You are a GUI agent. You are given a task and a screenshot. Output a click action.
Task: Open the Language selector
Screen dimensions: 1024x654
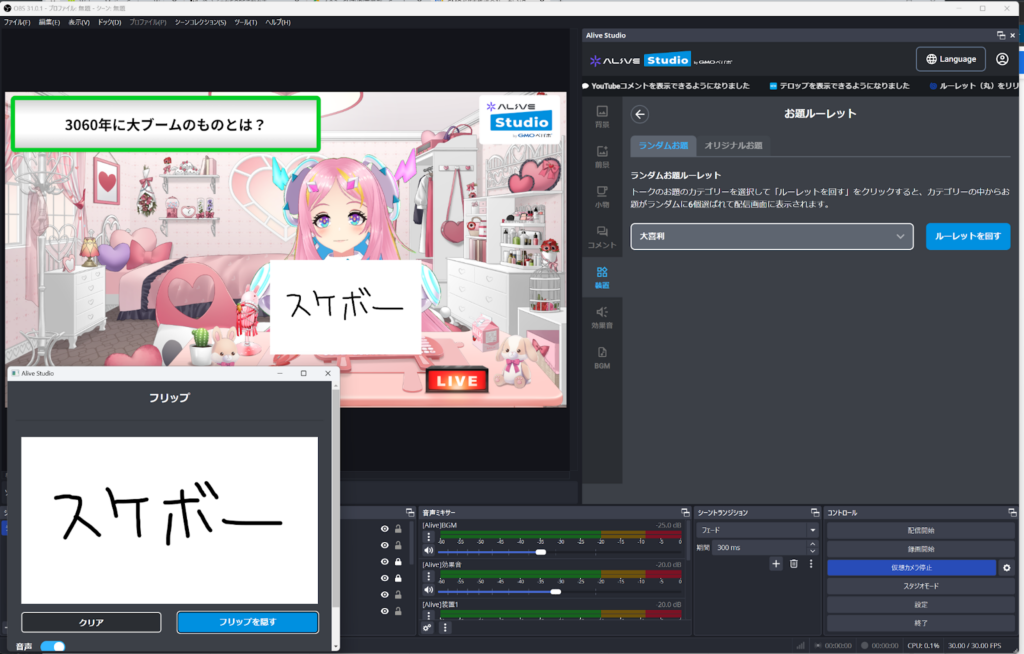(x=950, y=59)
